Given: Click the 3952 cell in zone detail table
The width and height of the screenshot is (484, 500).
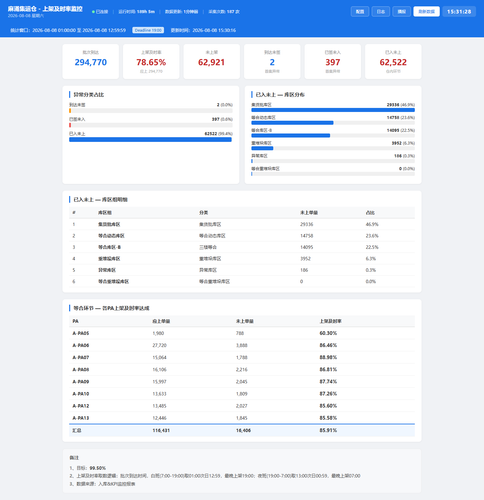Looking at the screenshot, I should point(305,259).
